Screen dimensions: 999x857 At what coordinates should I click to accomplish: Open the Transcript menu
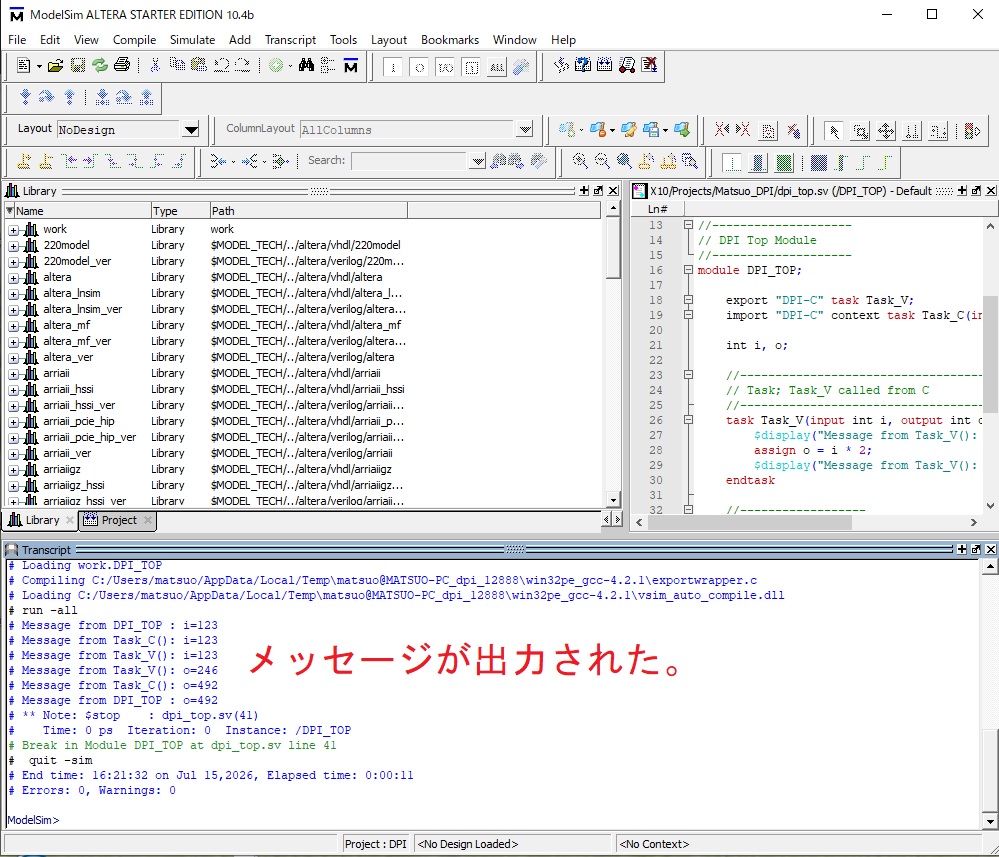coord(291,40)
